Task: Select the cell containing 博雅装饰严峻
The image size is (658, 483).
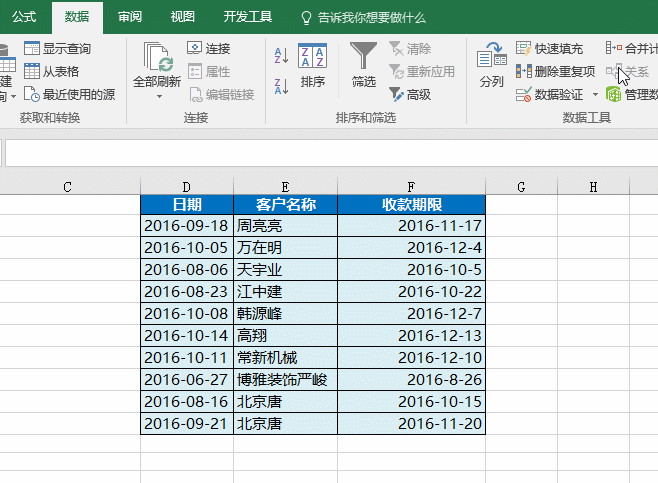Action: [285, 380]
